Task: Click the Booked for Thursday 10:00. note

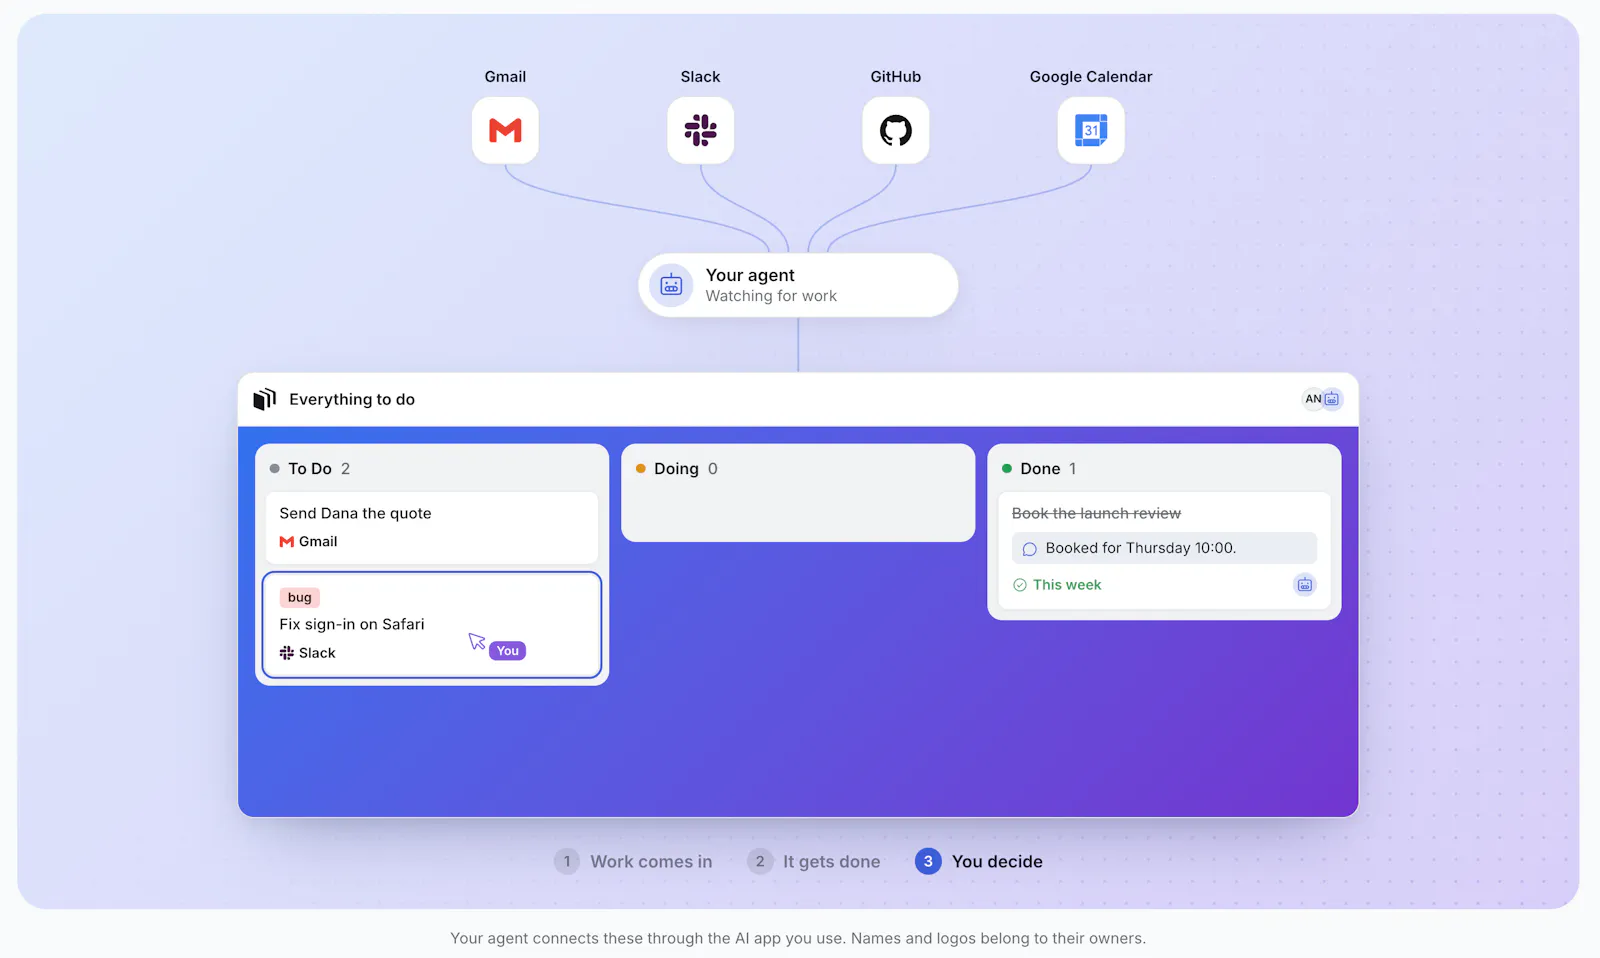Action: [1164, 548]
